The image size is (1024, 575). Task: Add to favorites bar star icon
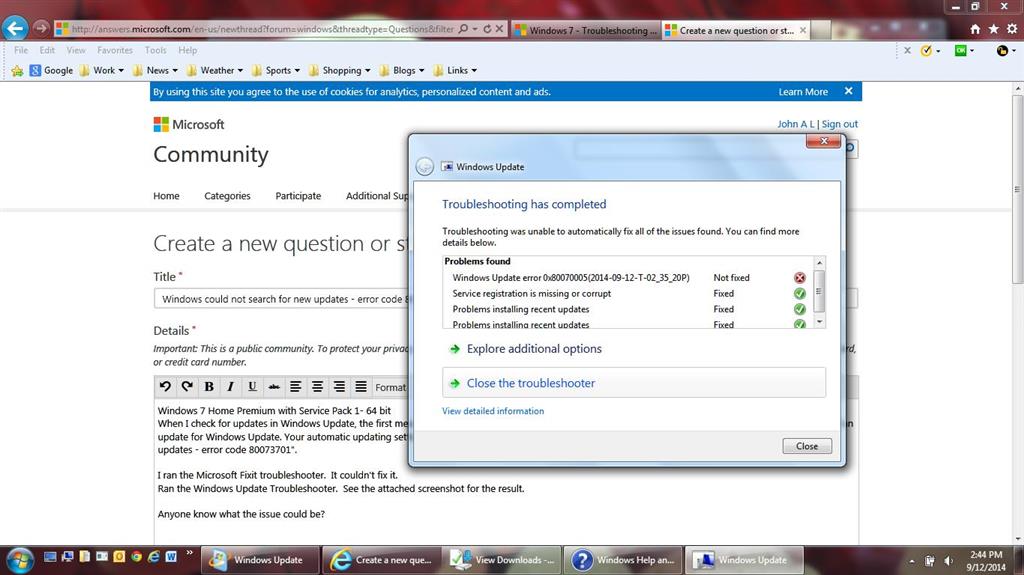(x=17, y=71)
